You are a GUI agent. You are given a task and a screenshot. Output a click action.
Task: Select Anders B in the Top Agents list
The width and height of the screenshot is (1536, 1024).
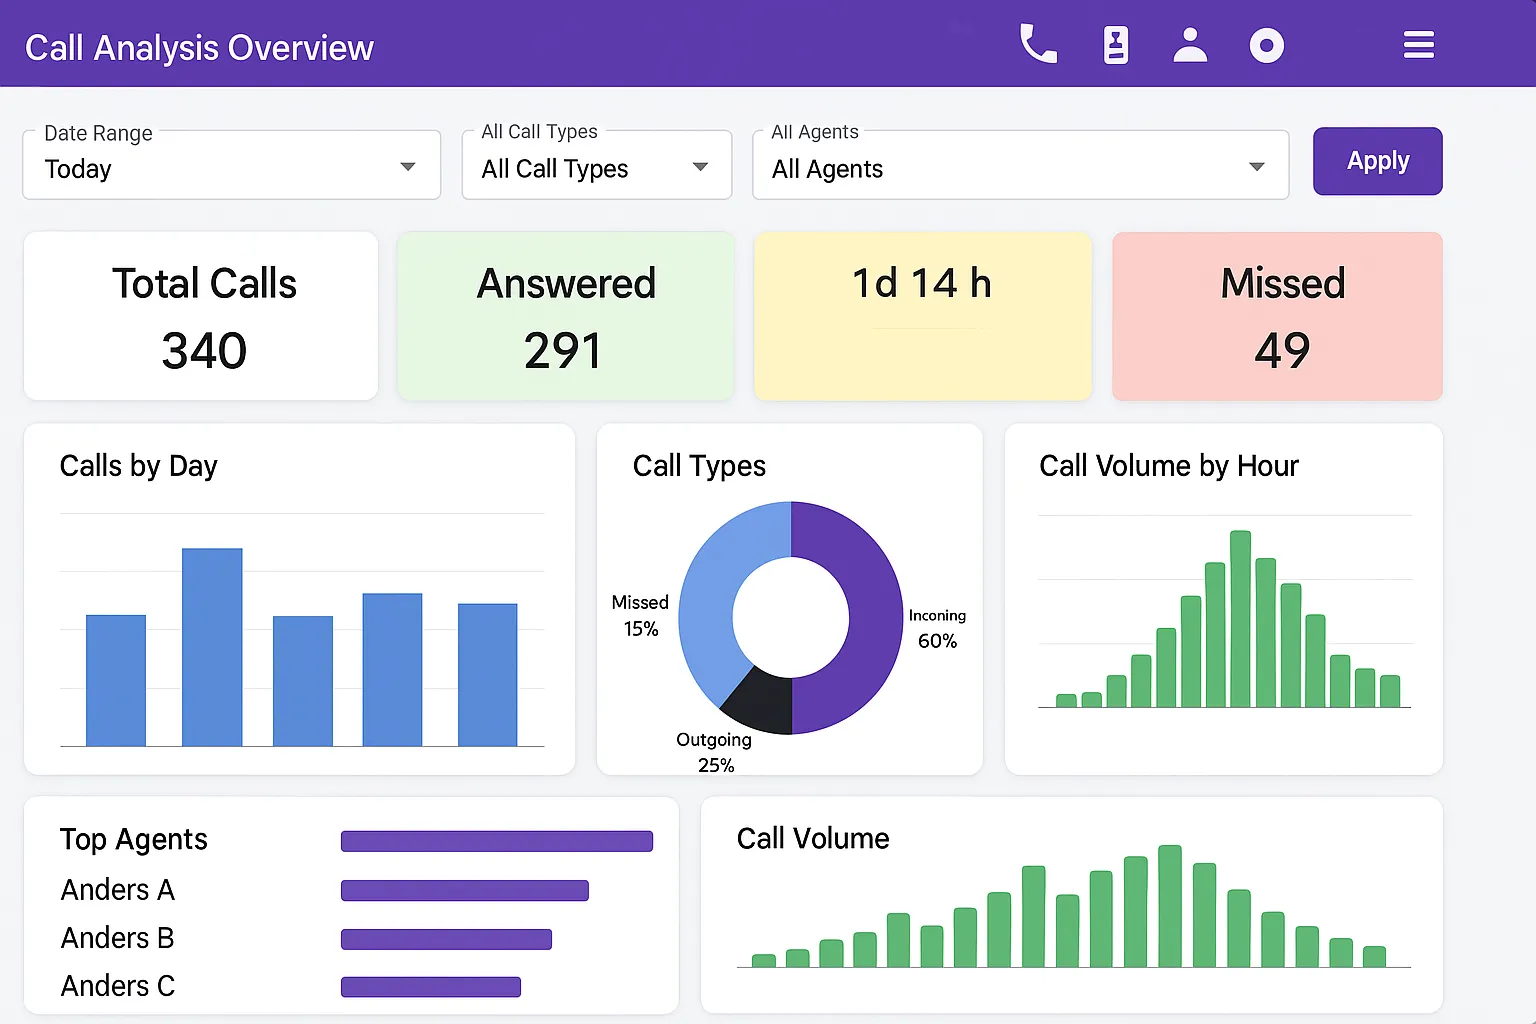(x=117, y=938)
